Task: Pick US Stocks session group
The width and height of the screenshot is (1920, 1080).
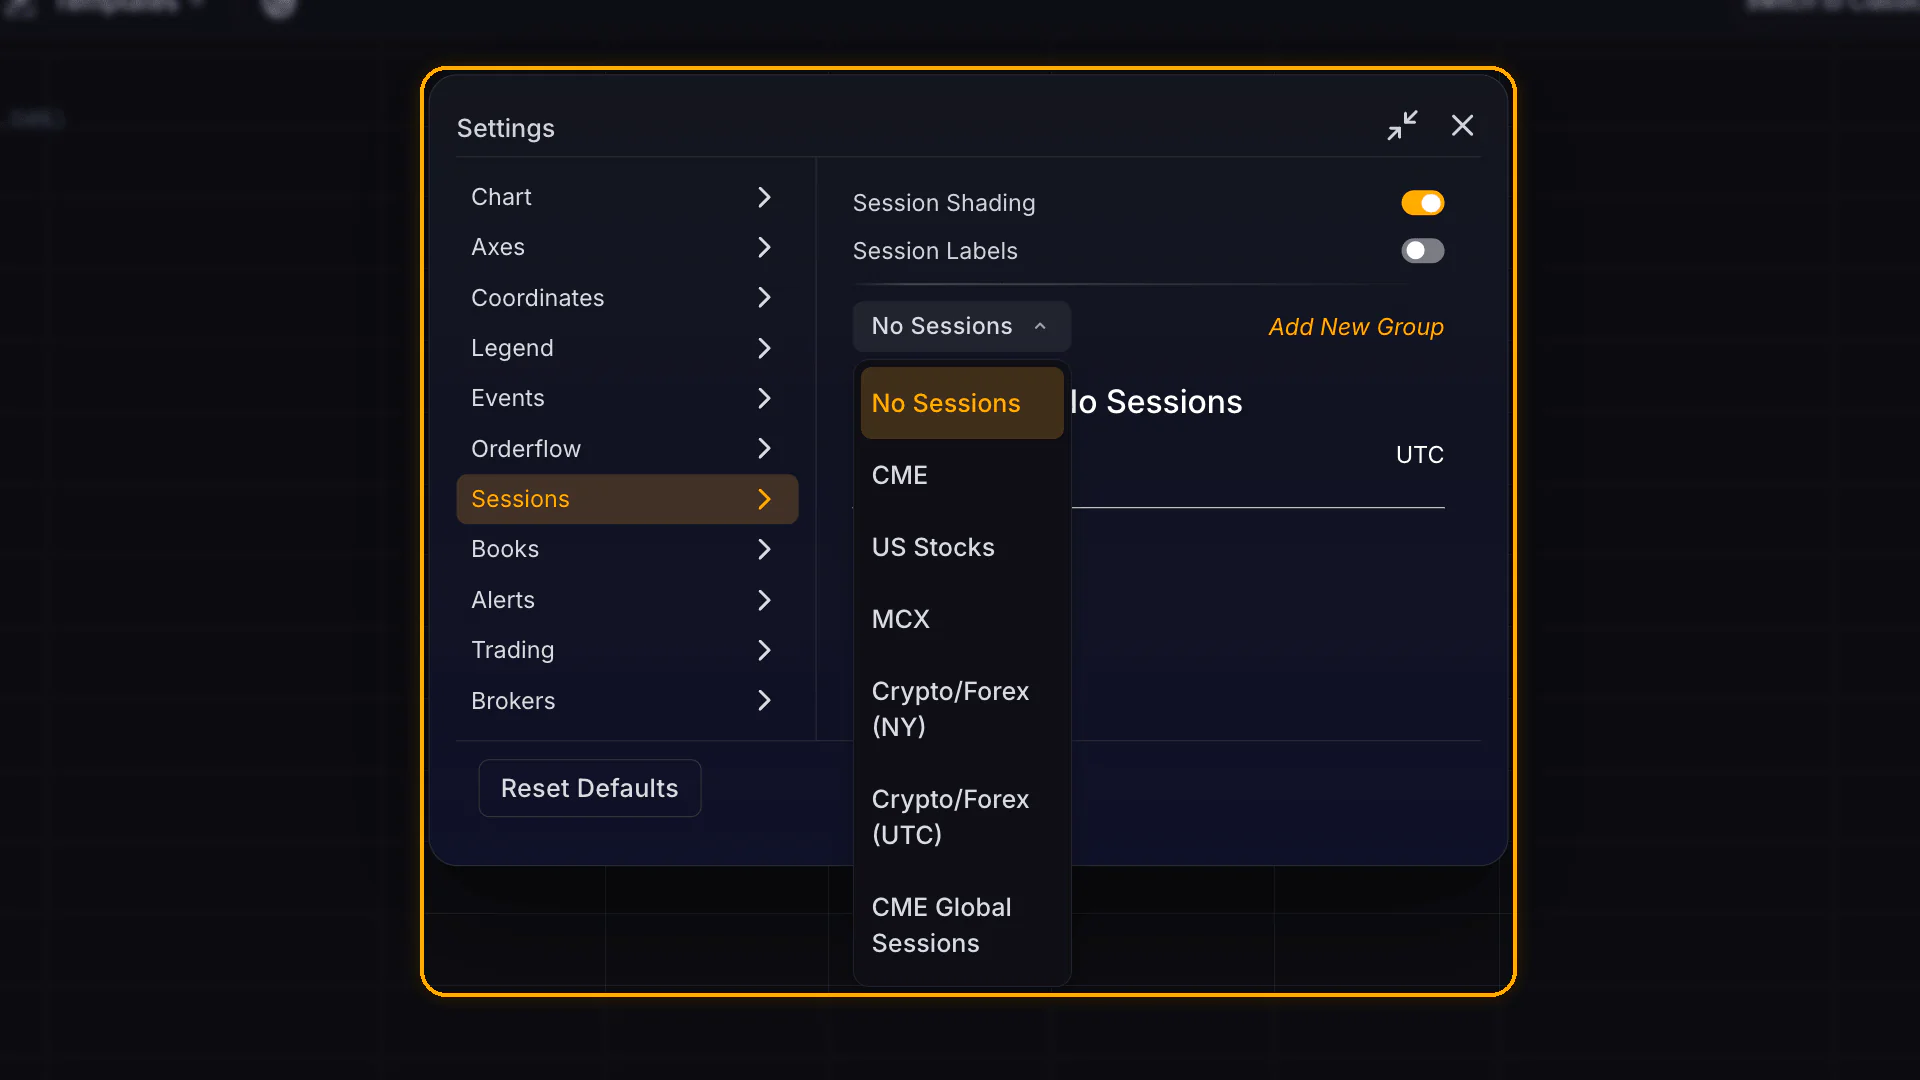Action: pyautogui.click(x=962, y=547)
